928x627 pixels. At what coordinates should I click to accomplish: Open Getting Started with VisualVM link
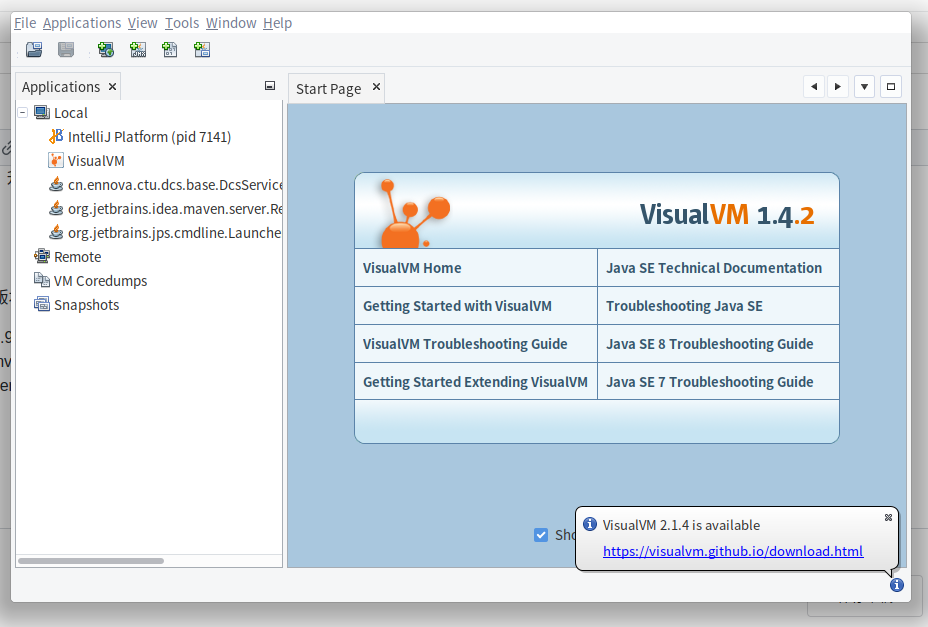point(457,306)
